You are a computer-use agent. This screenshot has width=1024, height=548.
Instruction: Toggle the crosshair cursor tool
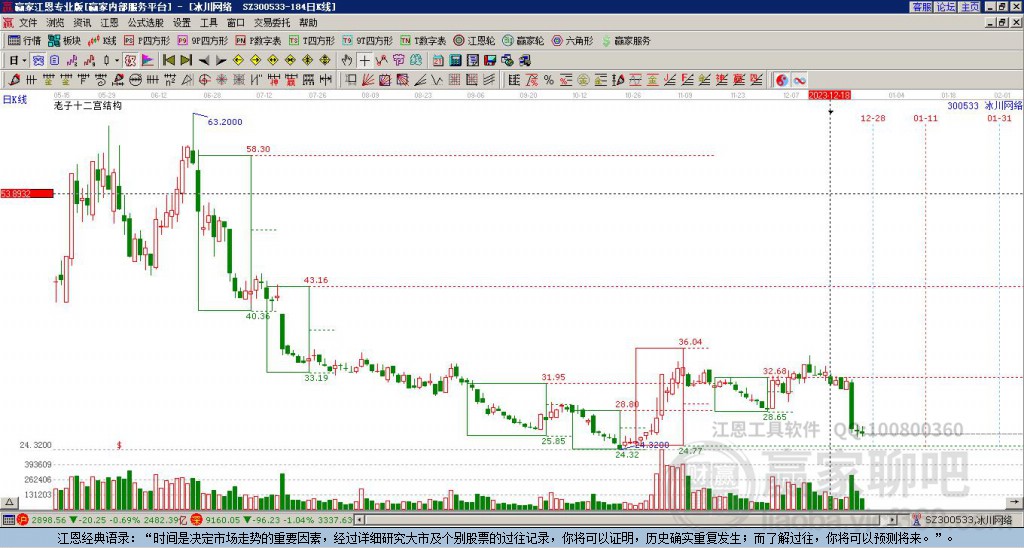click(364, 61)
